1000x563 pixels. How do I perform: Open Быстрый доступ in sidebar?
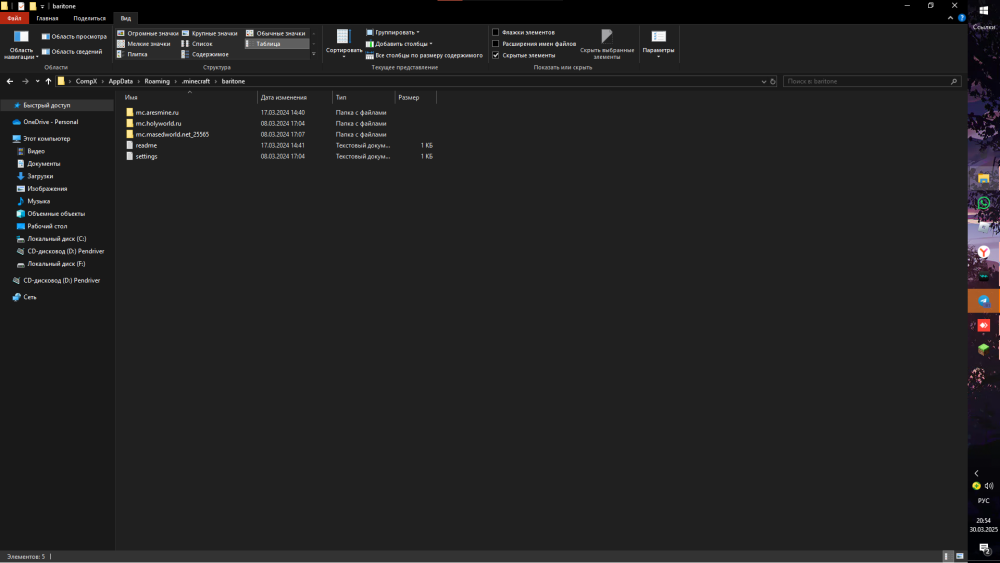coord(47,105)
